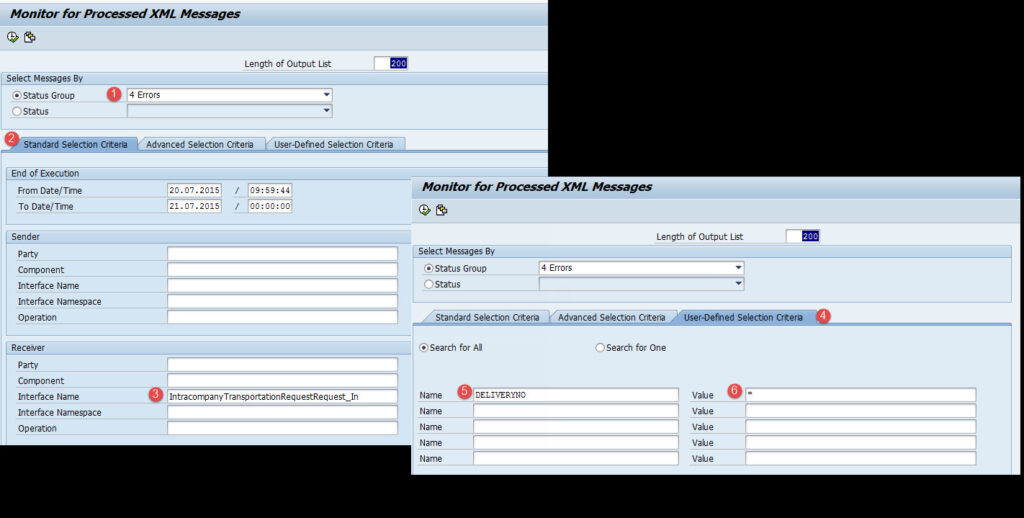
Task: Click the Receiver Interface Name field
Action: tap(282, 396)
